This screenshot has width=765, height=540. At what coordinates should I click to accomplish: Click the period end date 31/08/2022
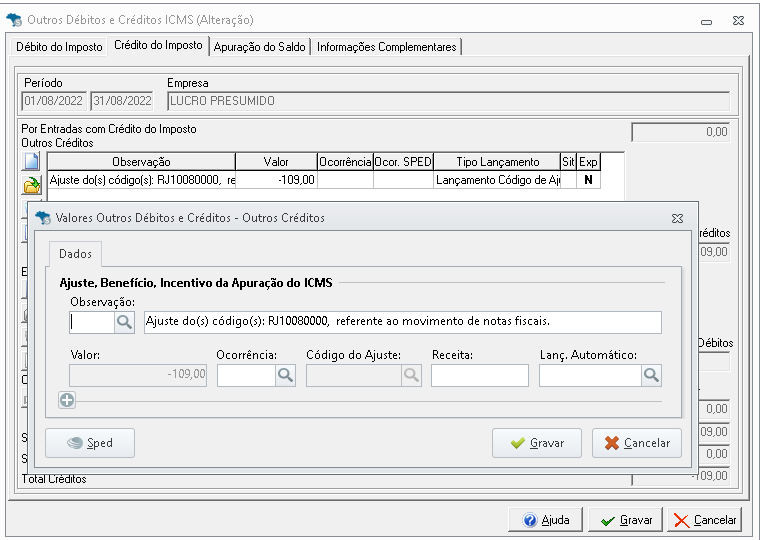[122, 101]
